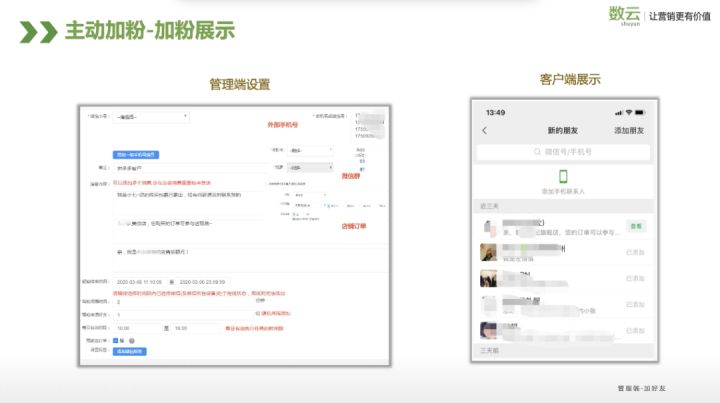Click the start time field 2020-03-06 11:10:06
This screenshot has height=403, width=720.
click(x=140, y=282)
